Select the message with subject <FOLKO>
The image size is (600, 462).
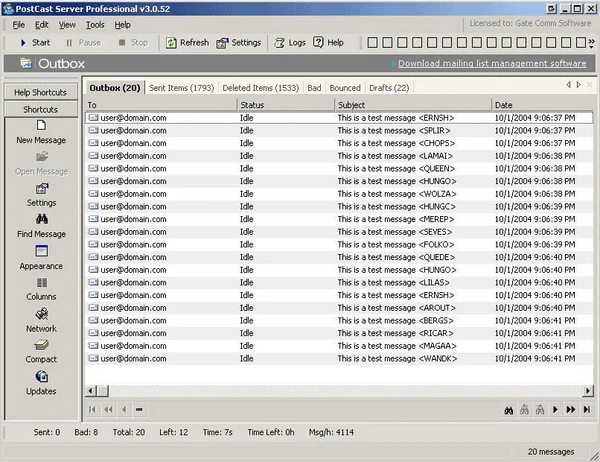pyautogui.click(x=339, y=244)
